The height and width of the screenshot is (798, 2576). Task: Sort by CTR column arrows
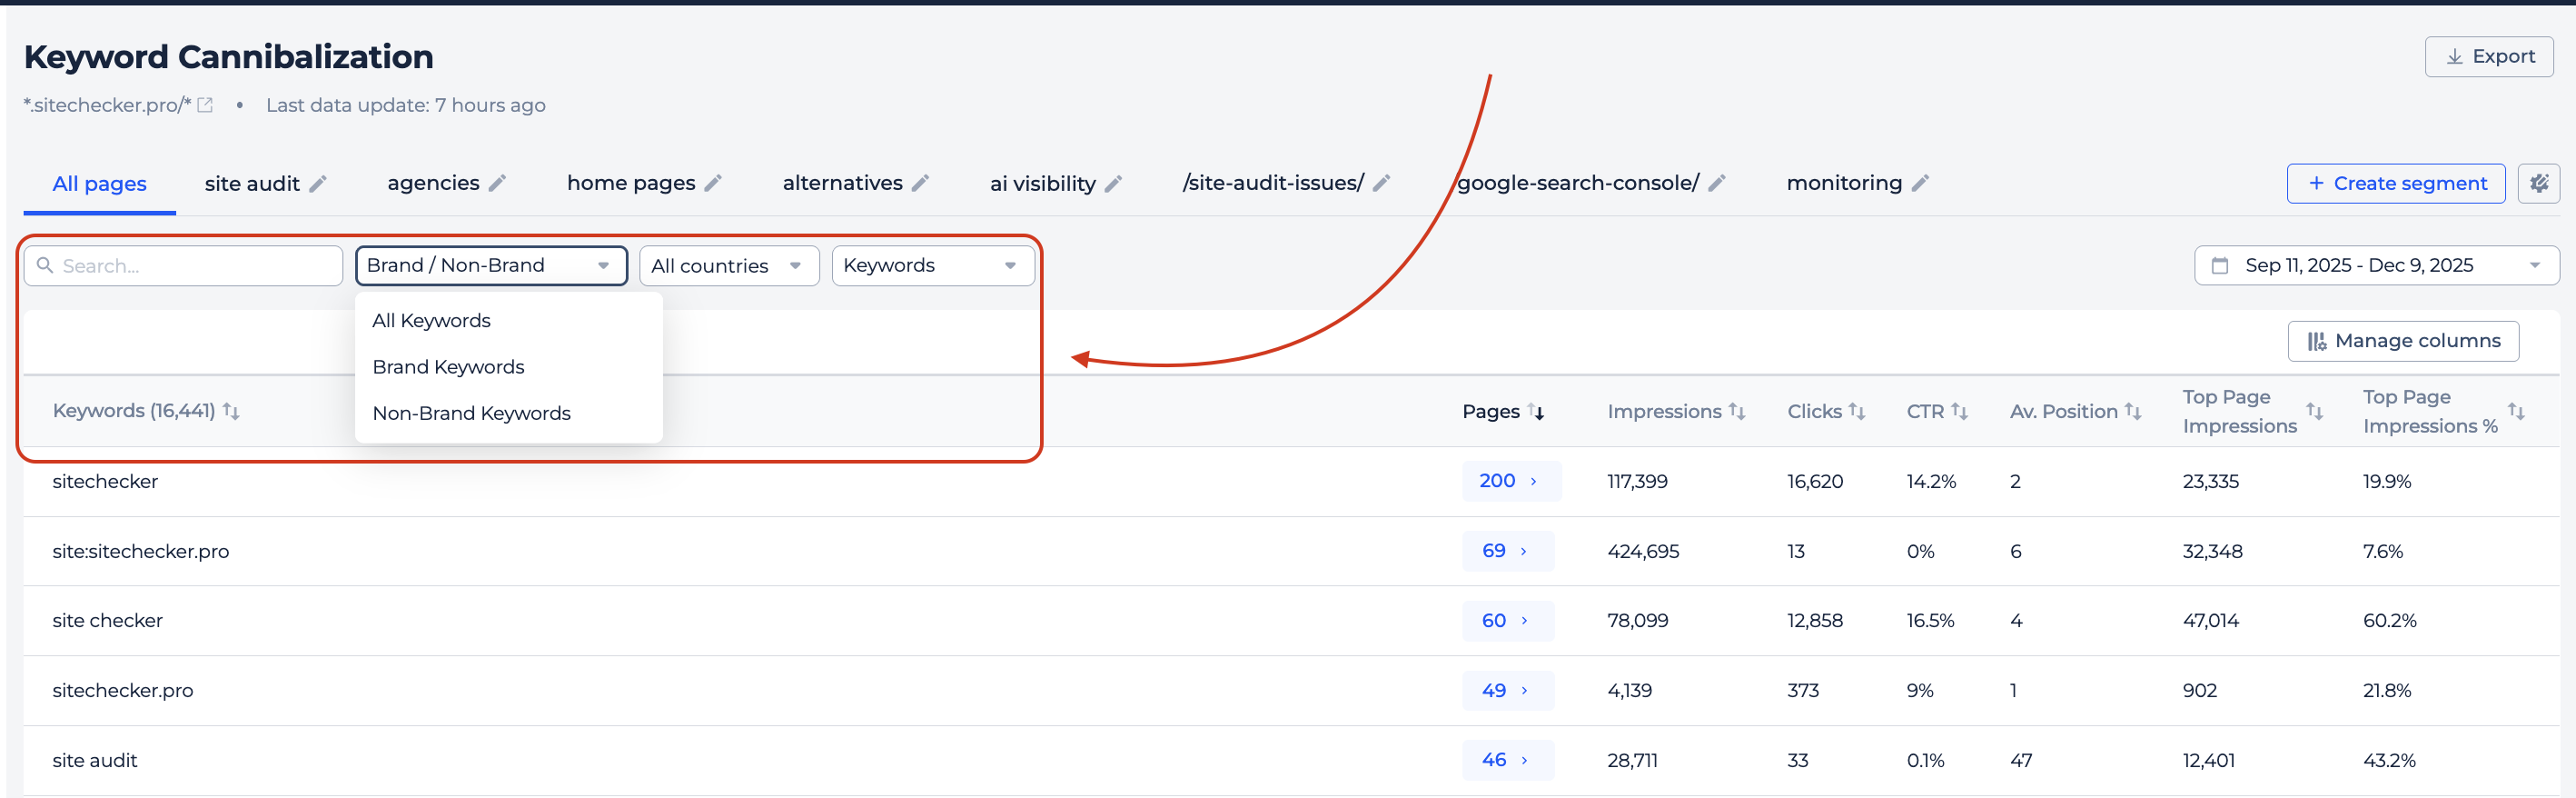[1960, 411]
